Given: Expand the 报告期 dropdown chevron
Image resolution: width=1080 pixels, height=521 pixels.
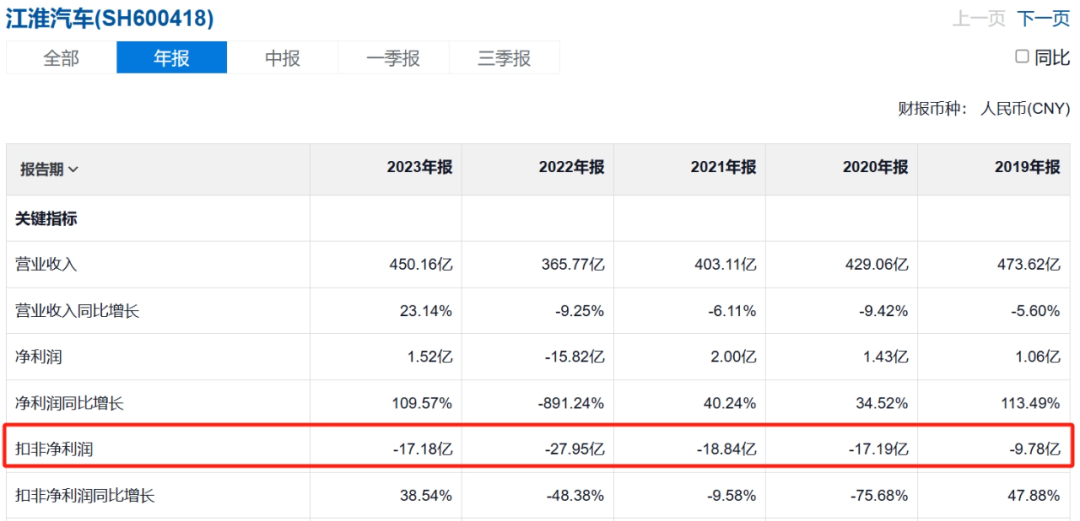Looking at the screenshot, I should 74,170.
